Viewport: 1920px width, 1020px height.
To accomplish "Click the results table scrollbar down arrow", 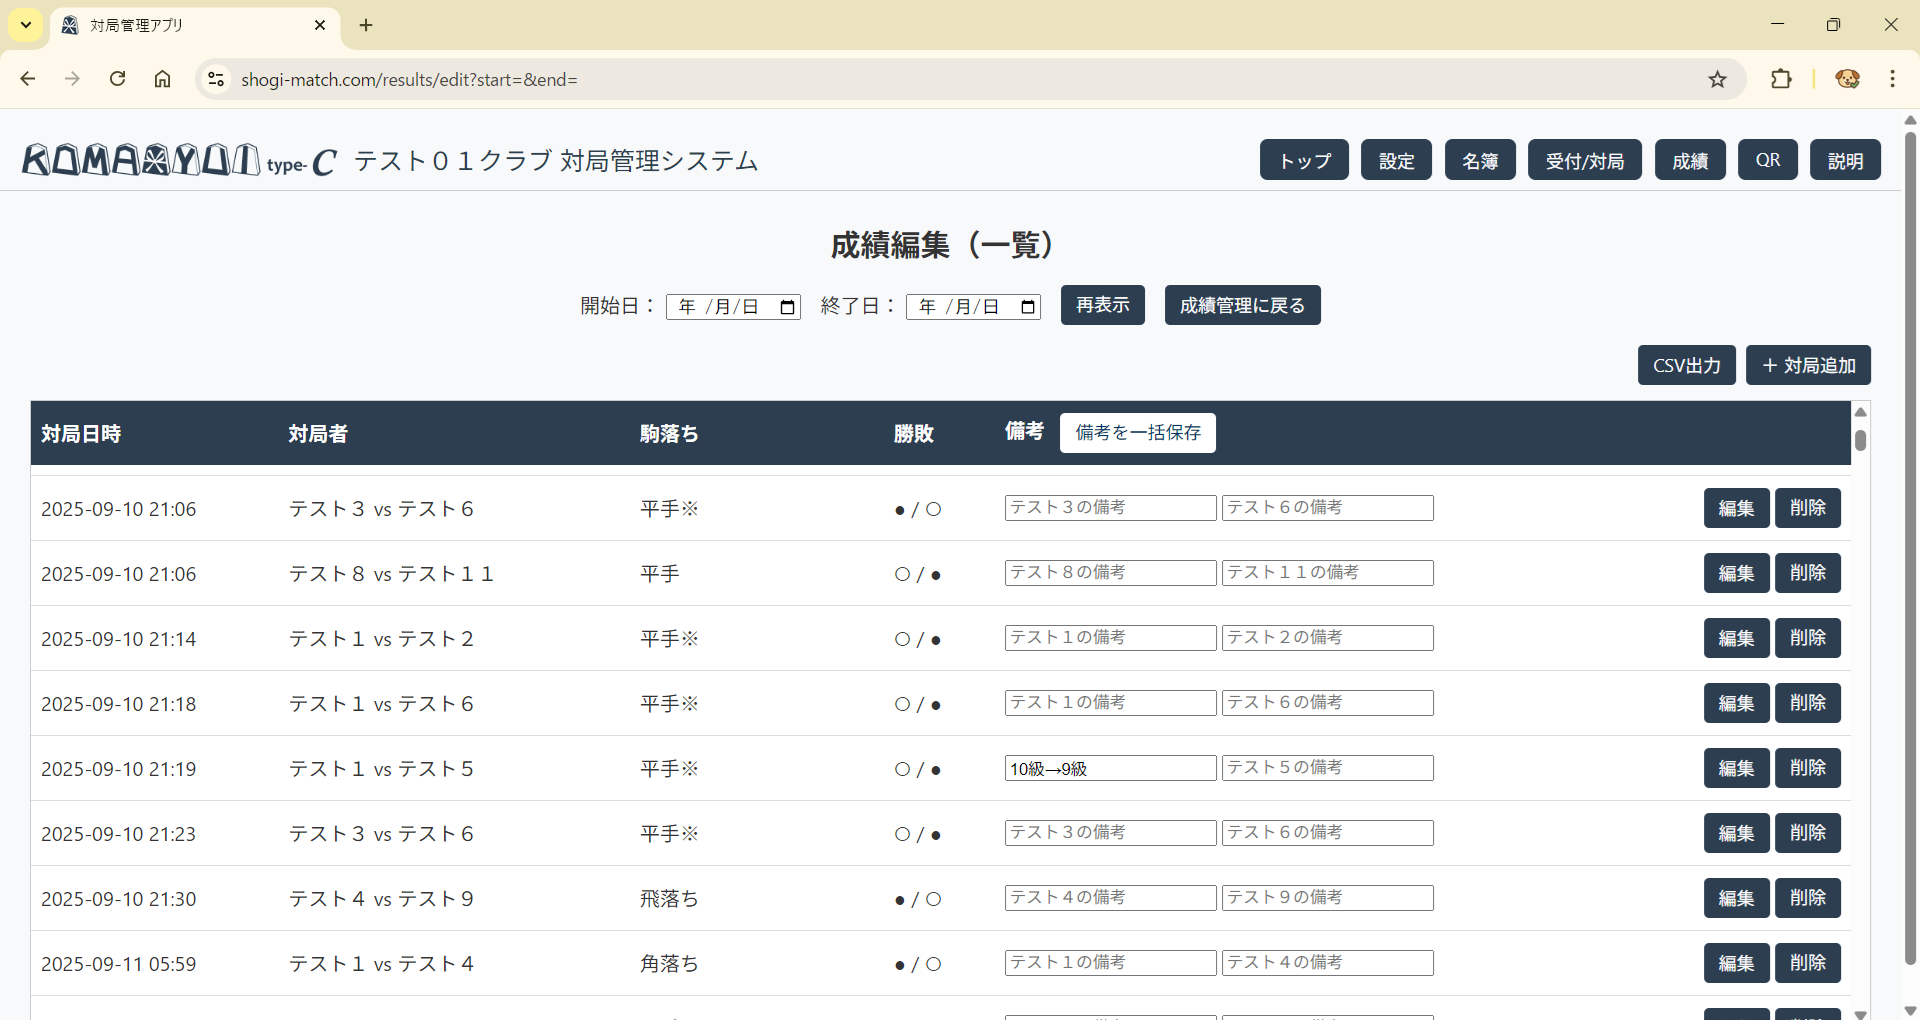I will [x=1860, y=1013].
